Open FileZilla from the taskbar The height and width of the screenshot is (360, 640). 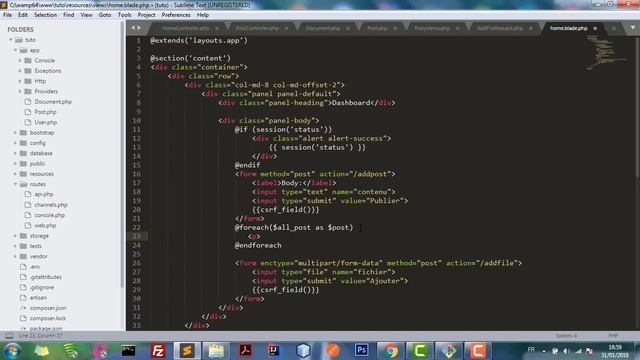coord(158,351)
